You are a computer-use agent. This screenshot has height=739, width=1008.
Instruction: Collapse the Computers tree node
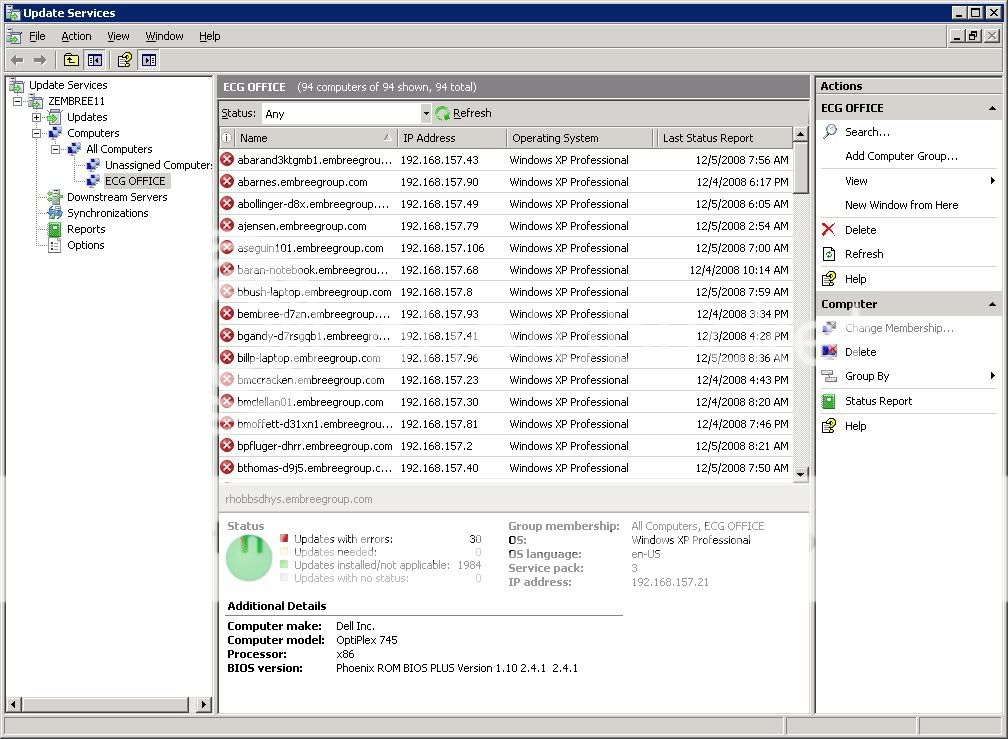(x=35, y=132)
